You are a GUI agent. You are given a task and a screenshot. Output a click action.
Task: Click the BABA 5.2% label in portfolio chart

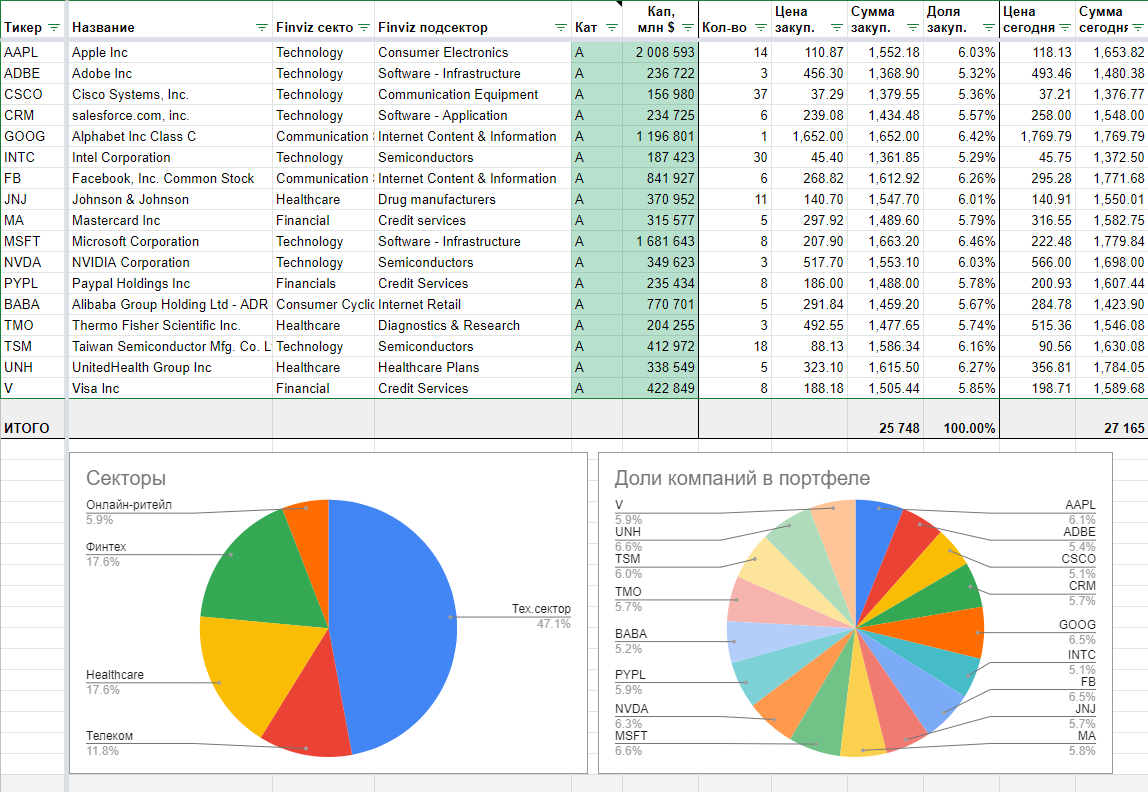630,641
